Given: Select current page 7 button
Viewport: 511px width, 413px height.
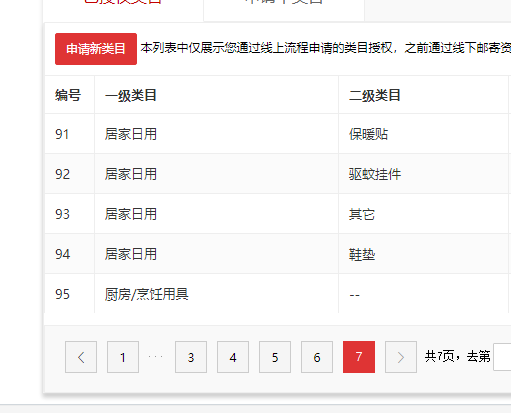Looking at the screenshot, I should [359, 357].
